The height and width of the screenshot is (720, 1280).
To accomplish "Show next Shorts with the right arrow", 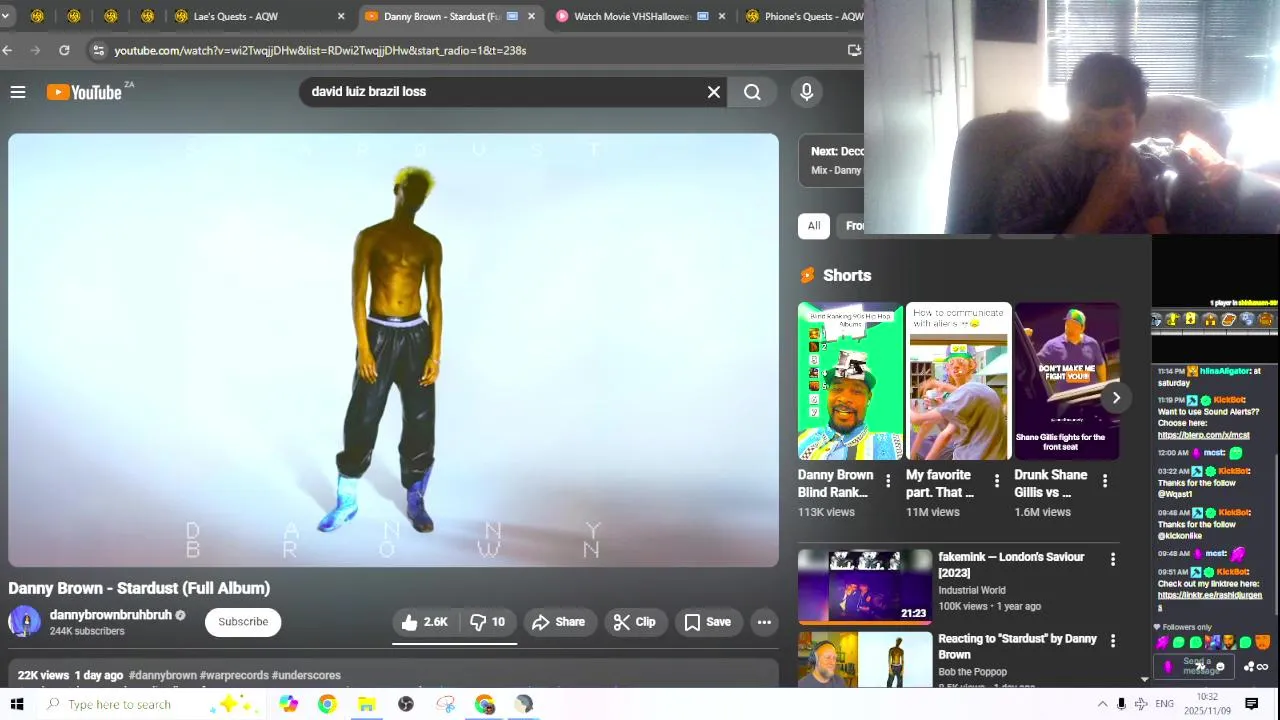I will [x=1116, y=398].
